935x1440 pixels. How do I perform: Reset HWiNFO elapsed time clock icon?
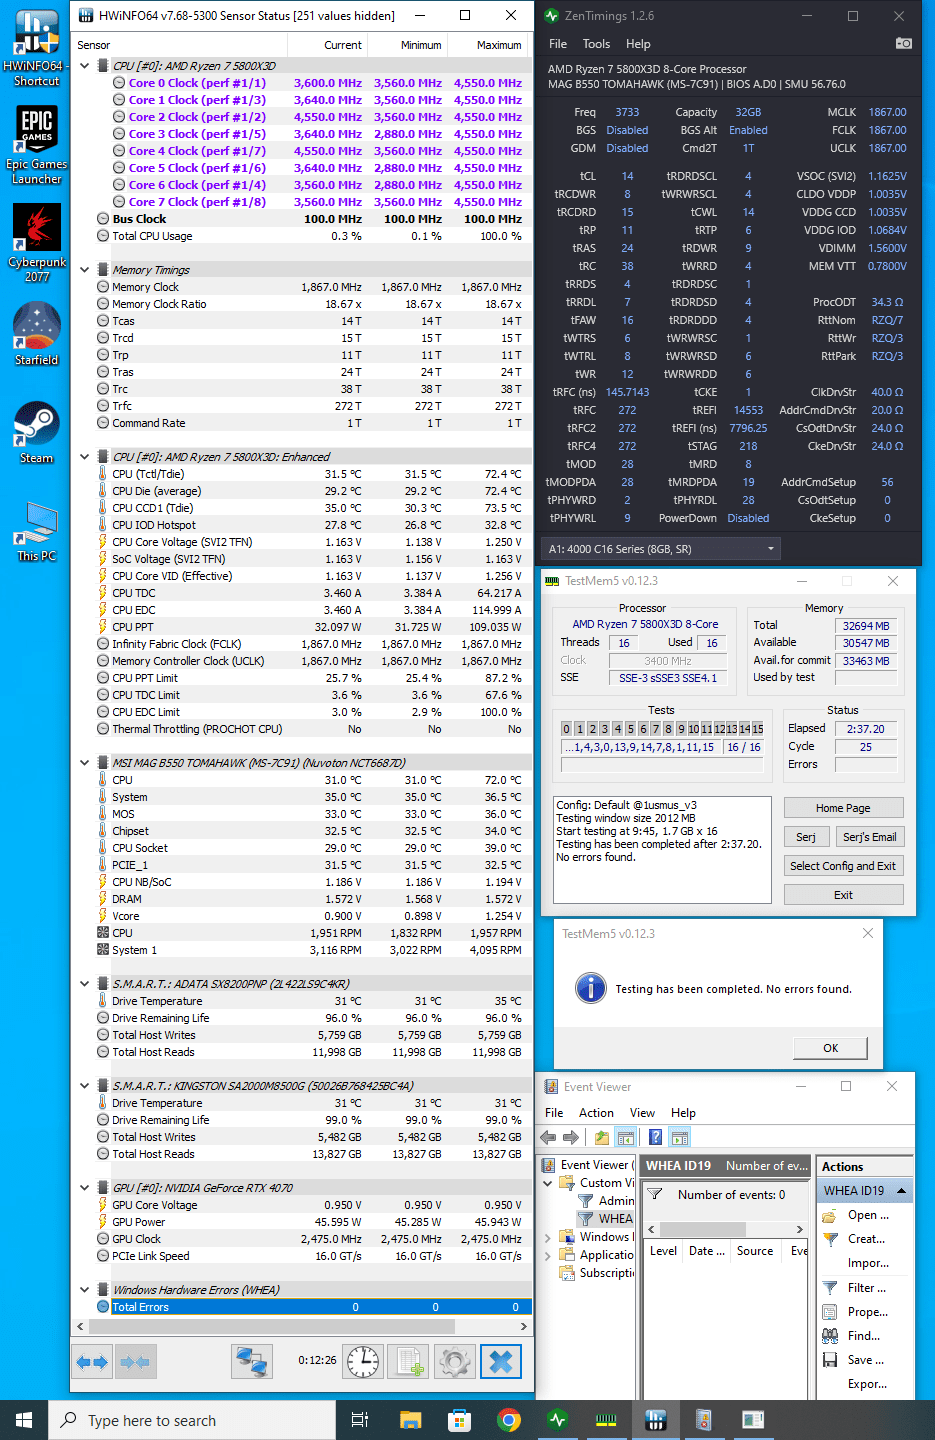point(363,1362)
